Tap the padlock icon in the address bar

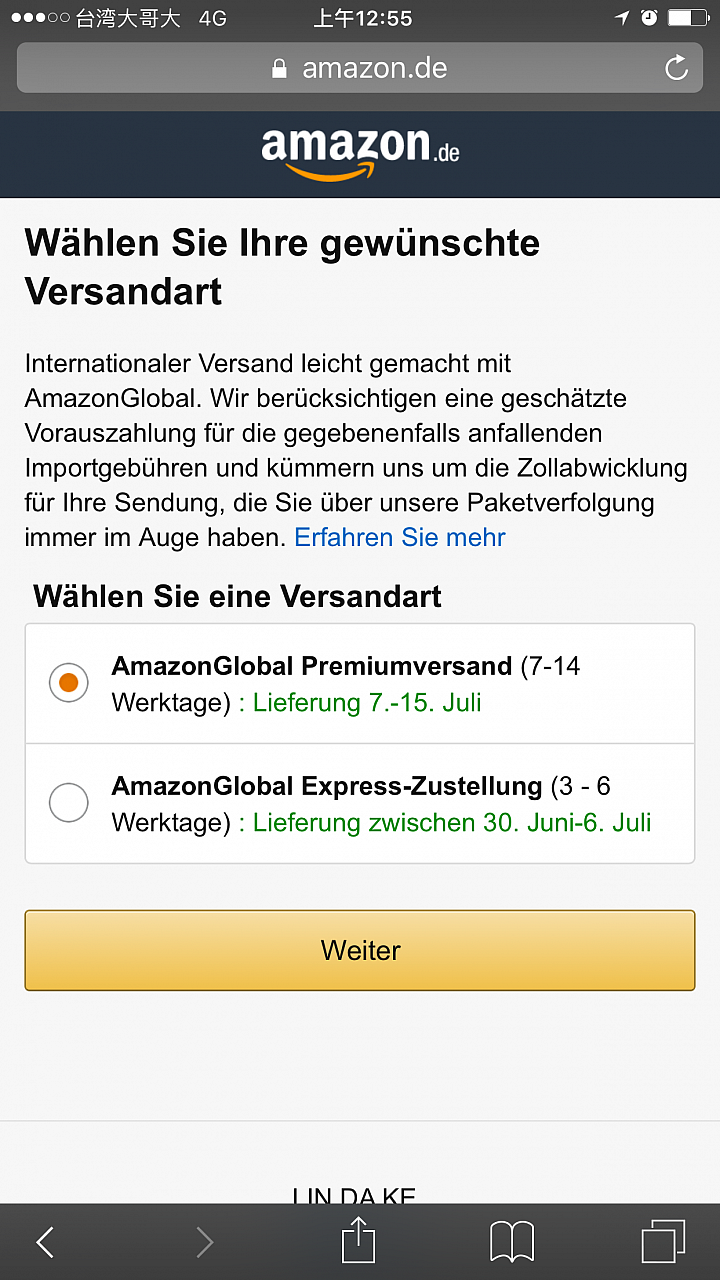coord(279,68)
